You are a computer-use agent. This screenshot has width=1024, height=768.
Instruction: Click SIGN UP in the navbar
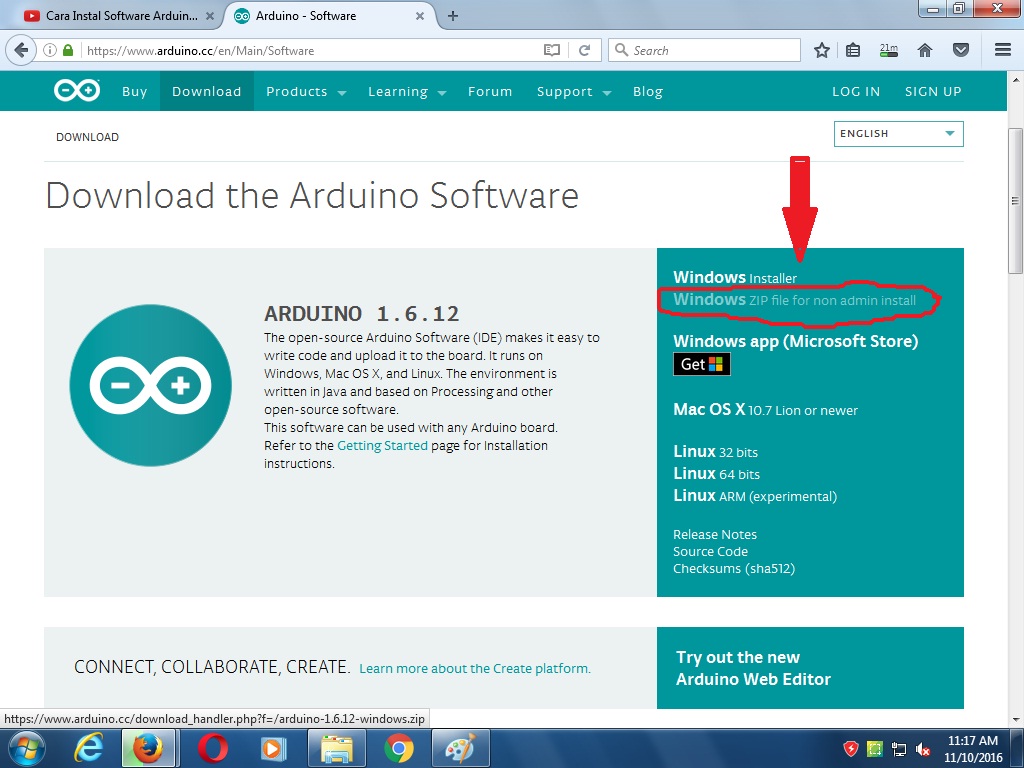(x=933, y=91)
